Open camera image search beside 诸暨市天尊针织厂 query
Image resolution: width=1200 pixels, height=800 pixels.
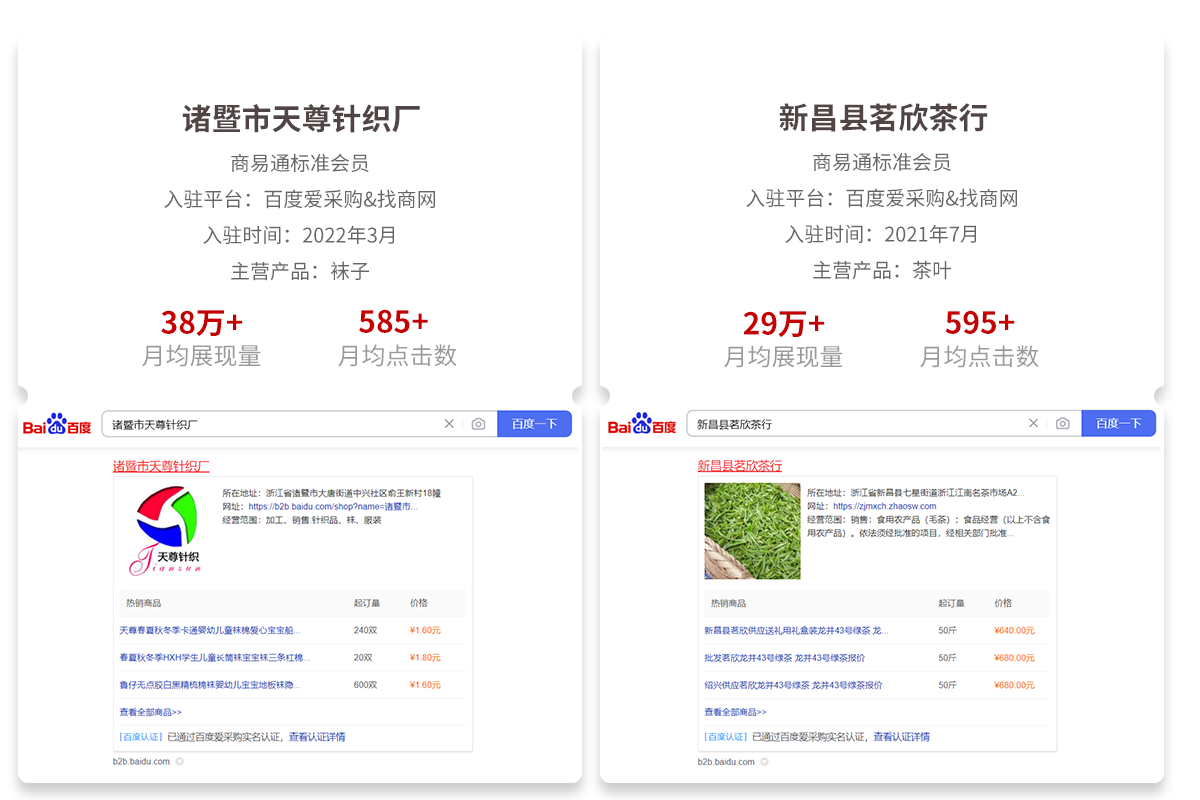[478, 424]
